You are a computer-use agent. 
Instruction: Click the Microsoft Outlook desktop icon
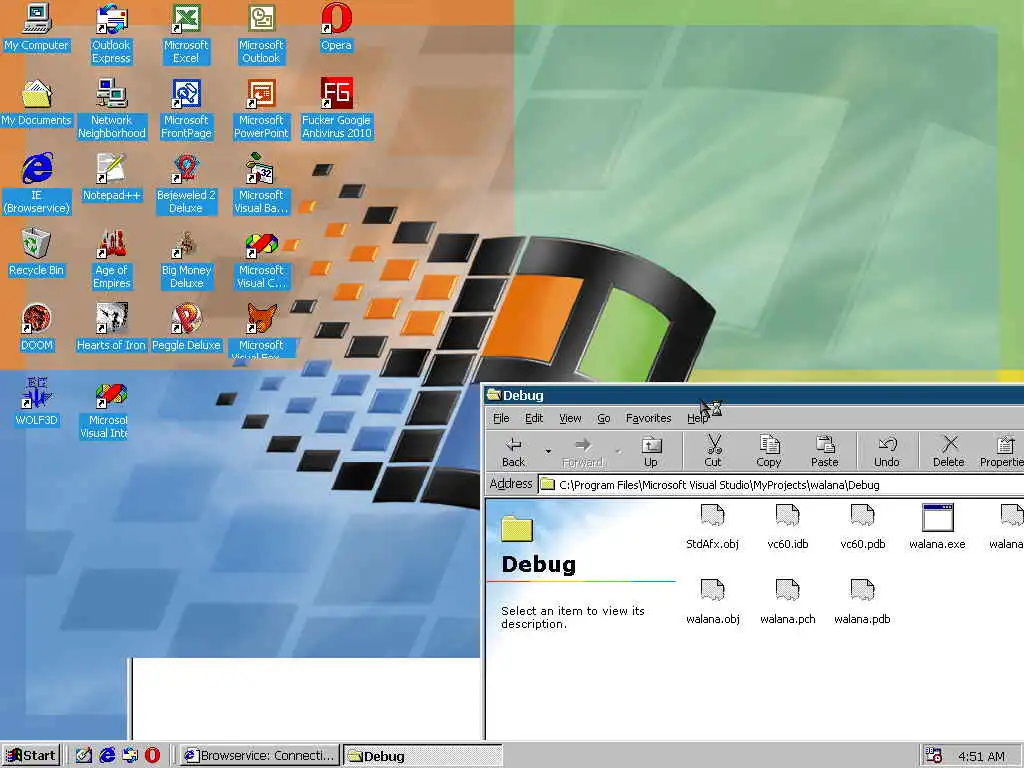(x=261, y=33)
